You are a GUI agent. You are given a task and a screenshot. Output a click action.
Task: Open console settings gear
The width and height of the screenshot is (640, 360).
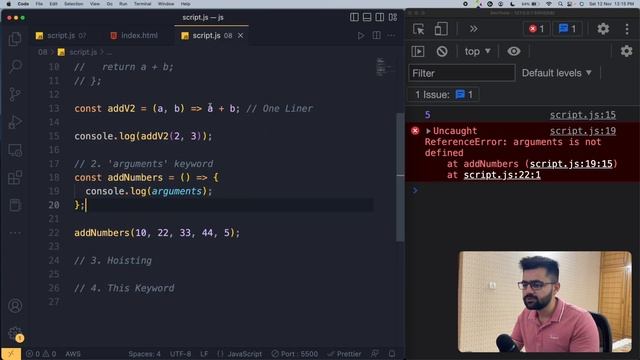(626, 51)
